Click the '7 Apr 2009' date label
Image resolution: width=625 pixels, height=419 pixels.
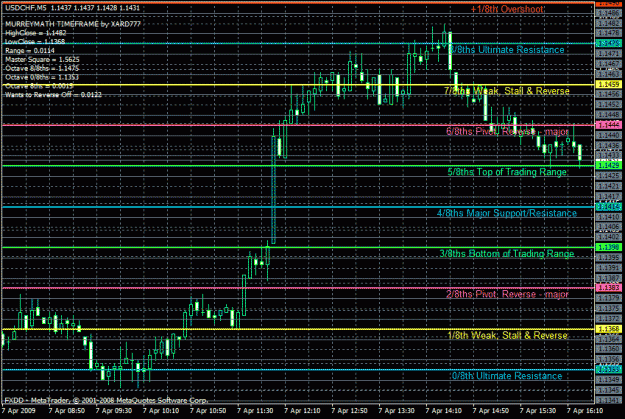point(18,411)
